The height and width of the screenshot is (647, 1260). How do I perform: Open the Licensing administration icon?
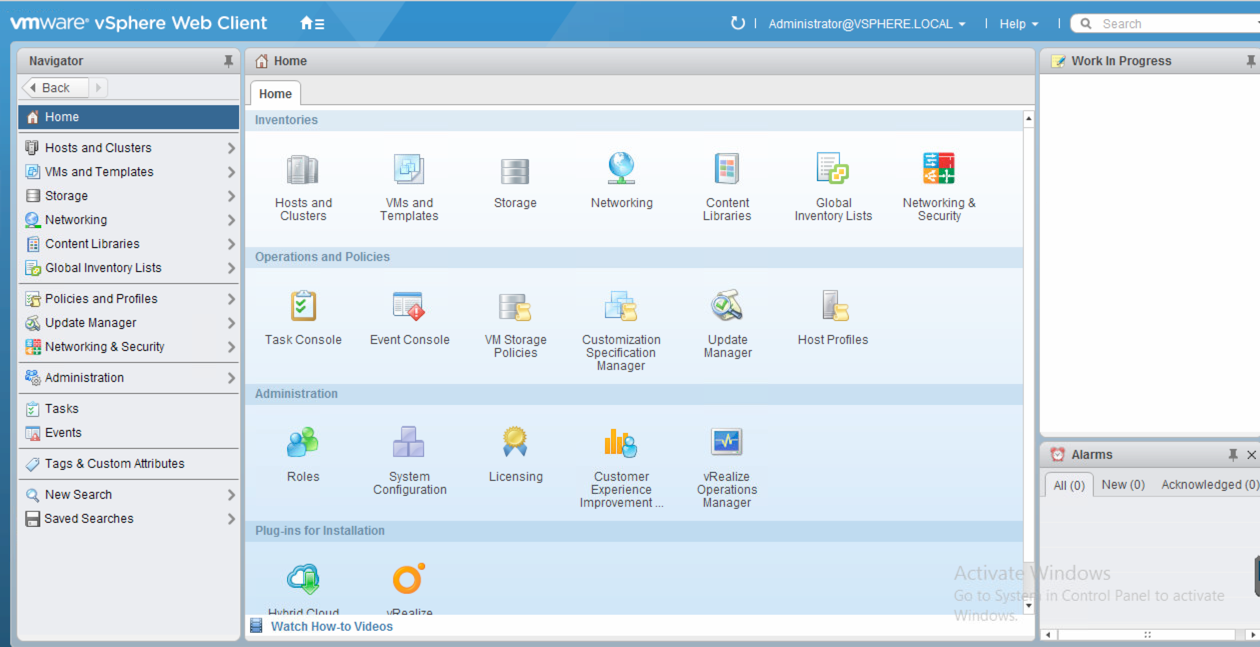click(515, 443)
